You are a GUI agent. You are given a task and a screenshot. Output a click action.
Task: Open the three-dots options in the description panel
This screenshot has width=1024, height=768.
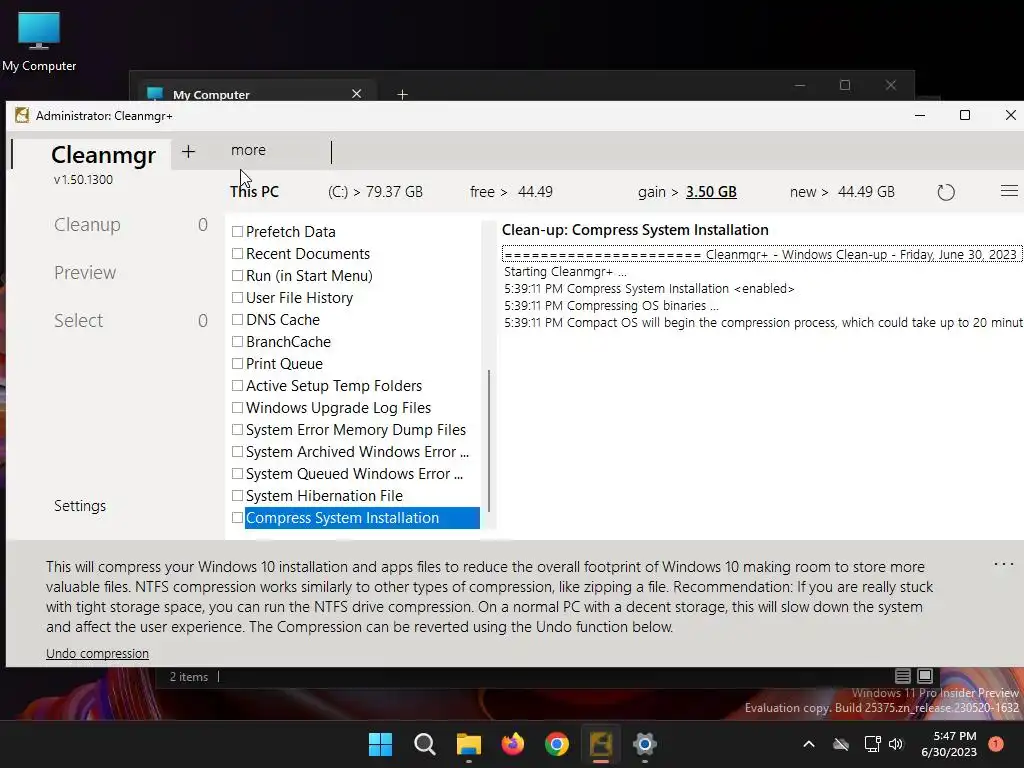click(x=1004, y=564)
